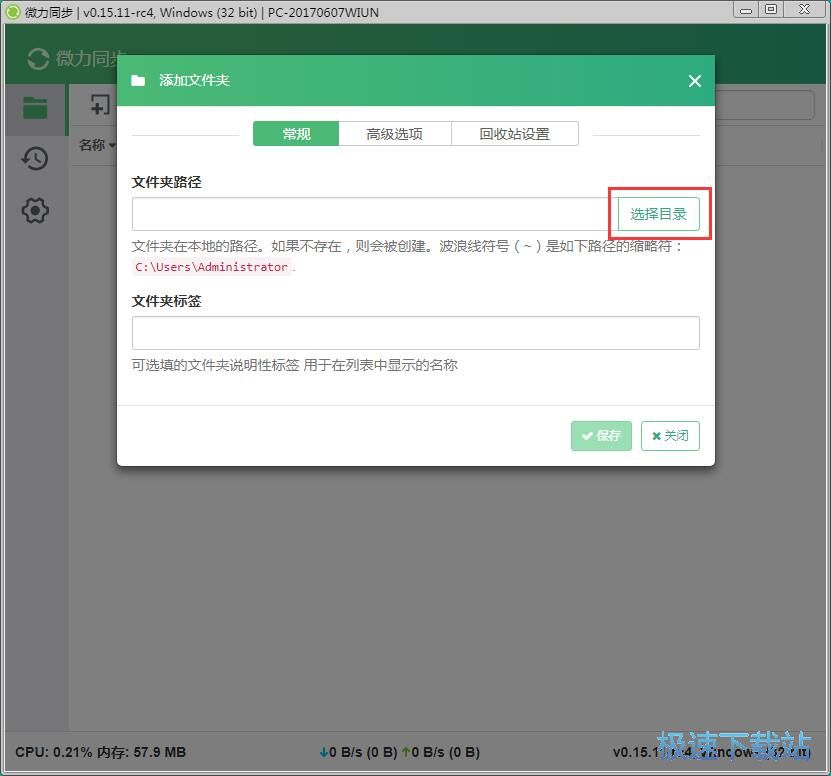Click the 保存 button

click(601, 435)
